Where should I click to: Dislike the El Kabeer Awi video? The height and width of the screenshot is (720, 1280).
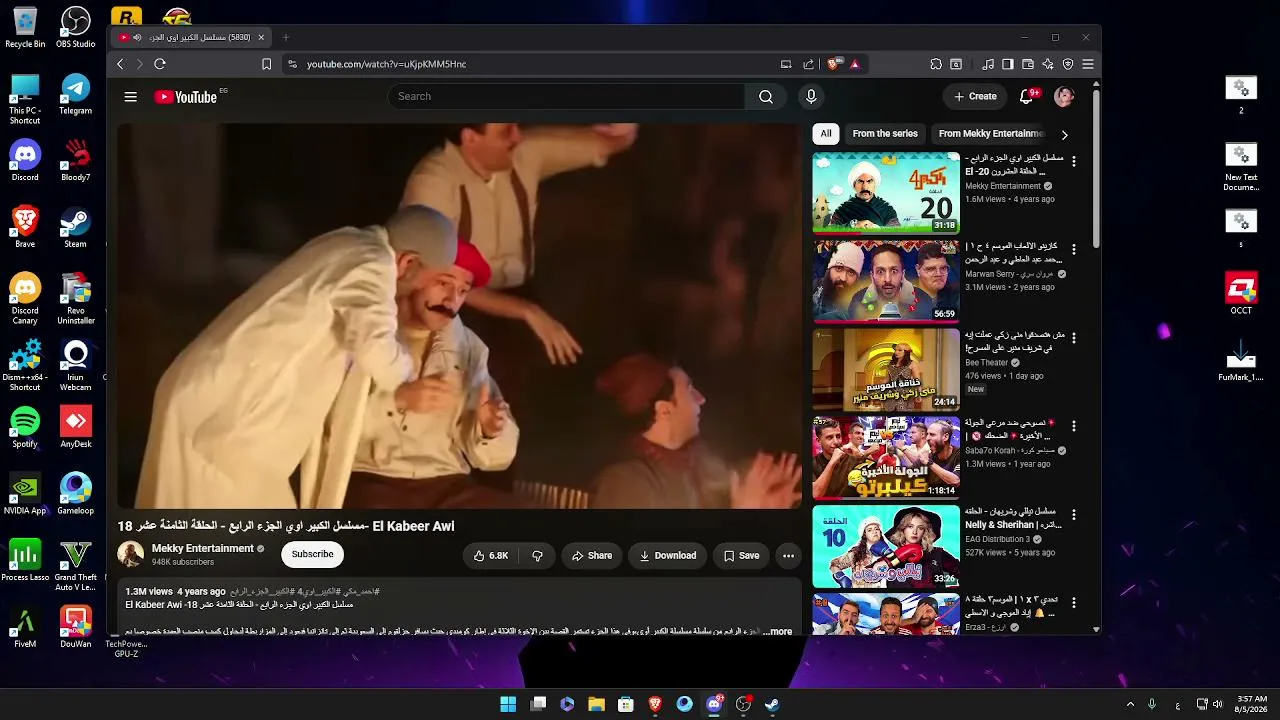click(537, 556)
